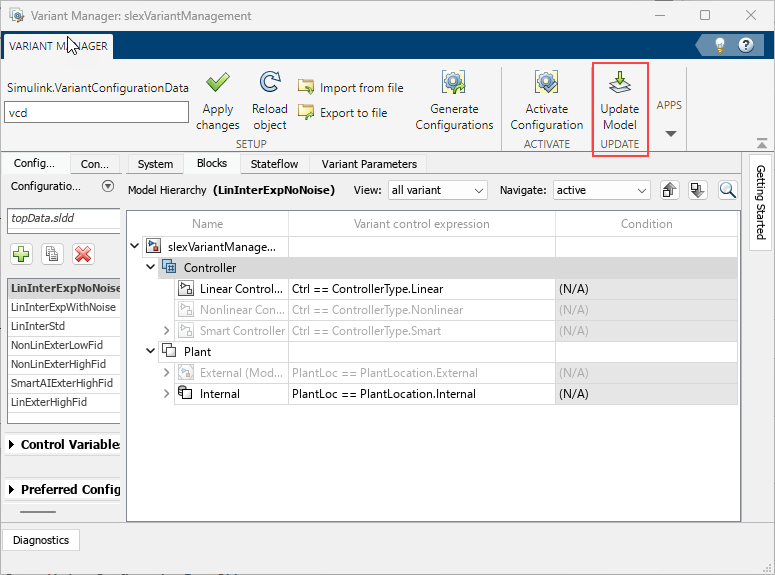The image size is (775, 575).
Task: Select the NonLinExterHighFid configuration
Action: pyautogui.click(x=64, y=364)
